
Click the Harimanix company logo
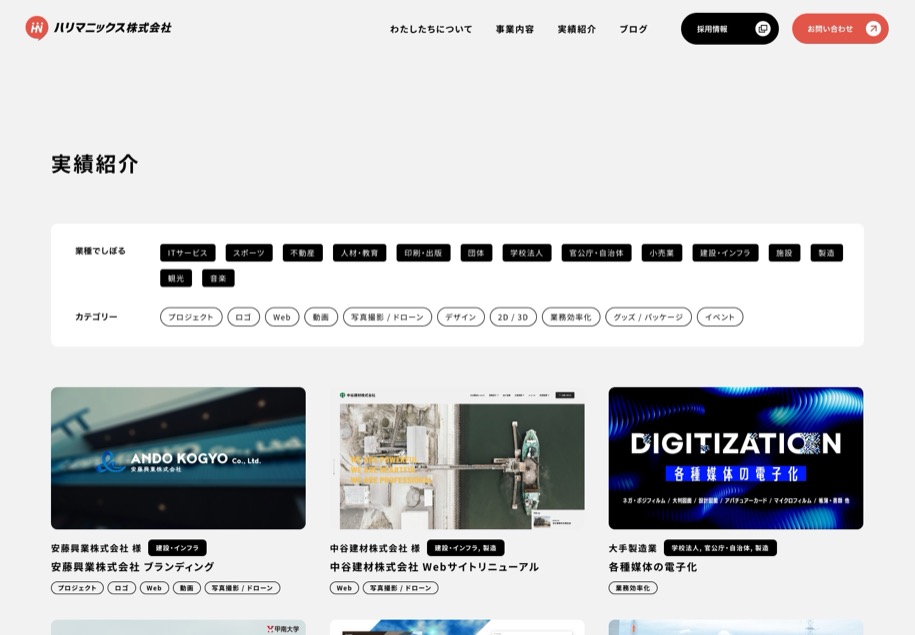click(99, 28)
